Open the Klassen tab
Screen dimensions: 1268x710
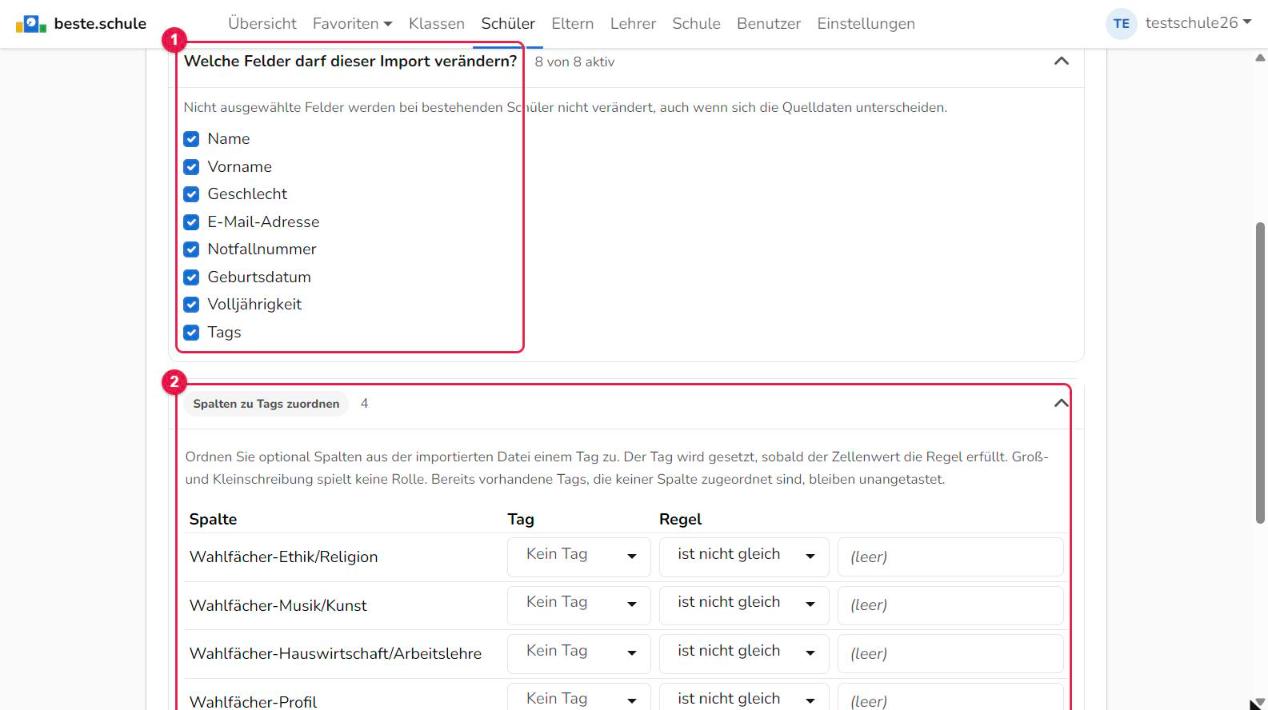(x=437, y=23)
